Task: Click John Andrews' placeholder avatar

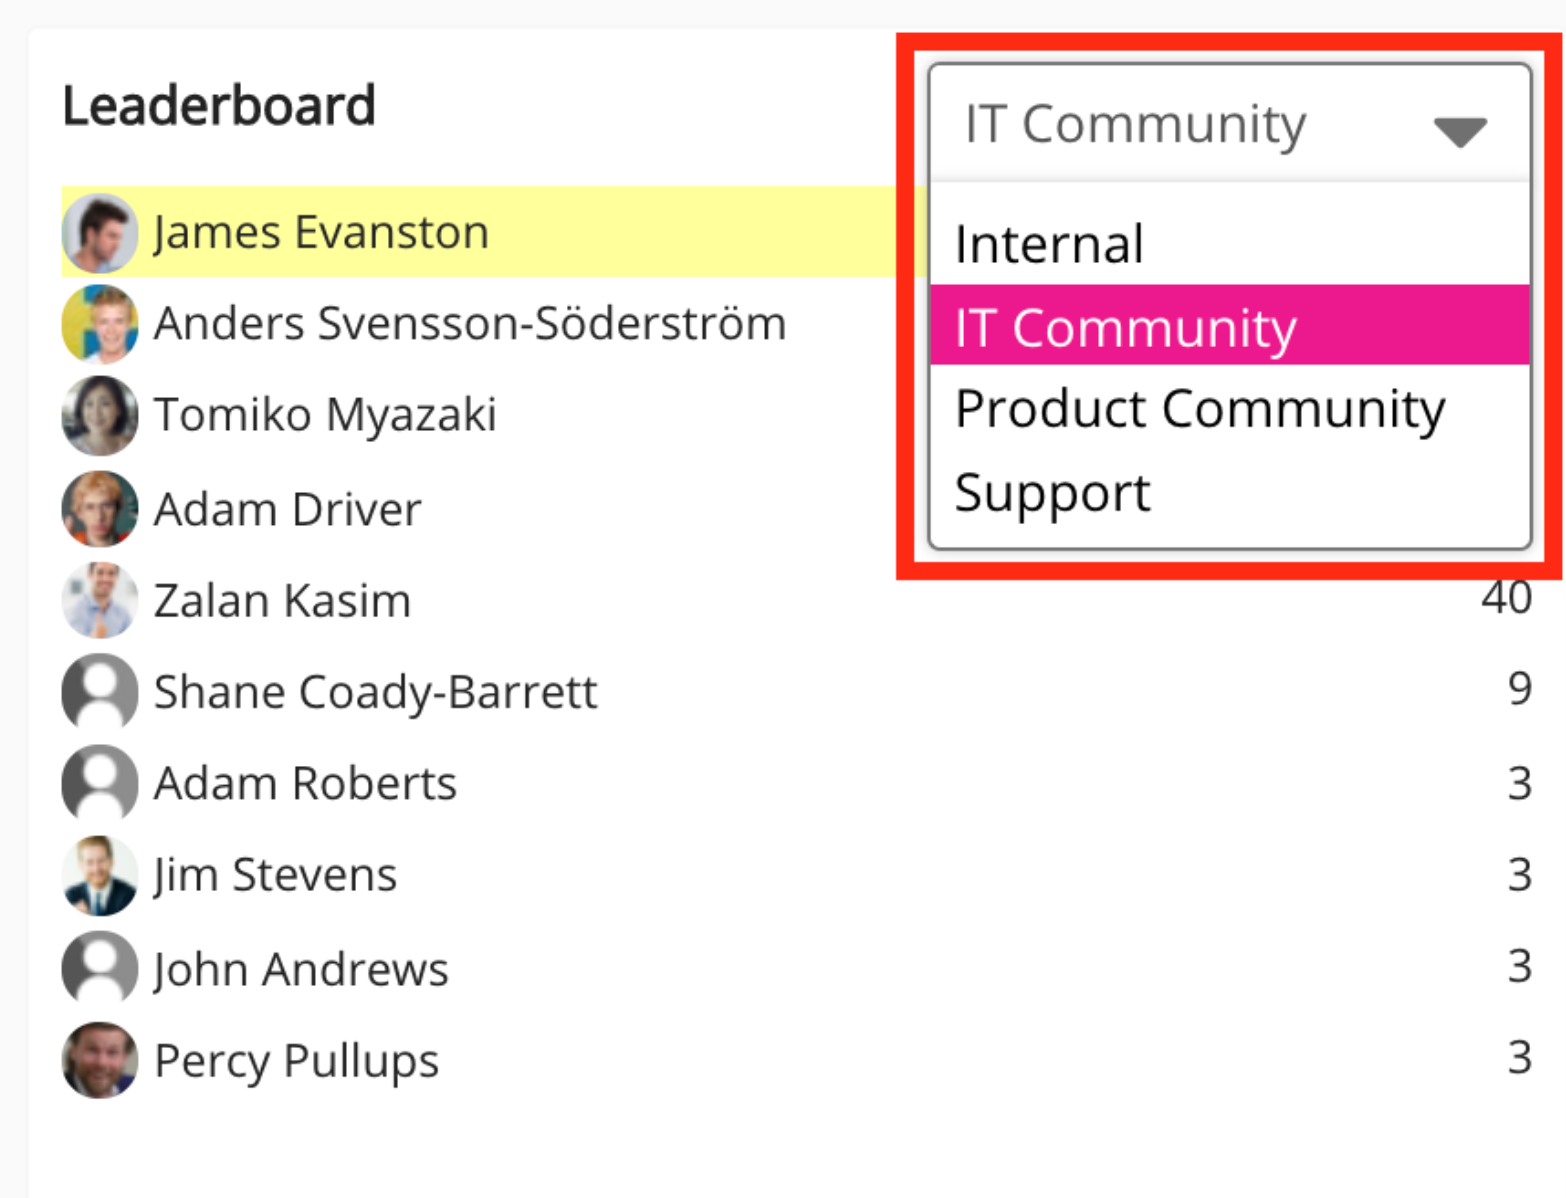Action: coord(99,968)
